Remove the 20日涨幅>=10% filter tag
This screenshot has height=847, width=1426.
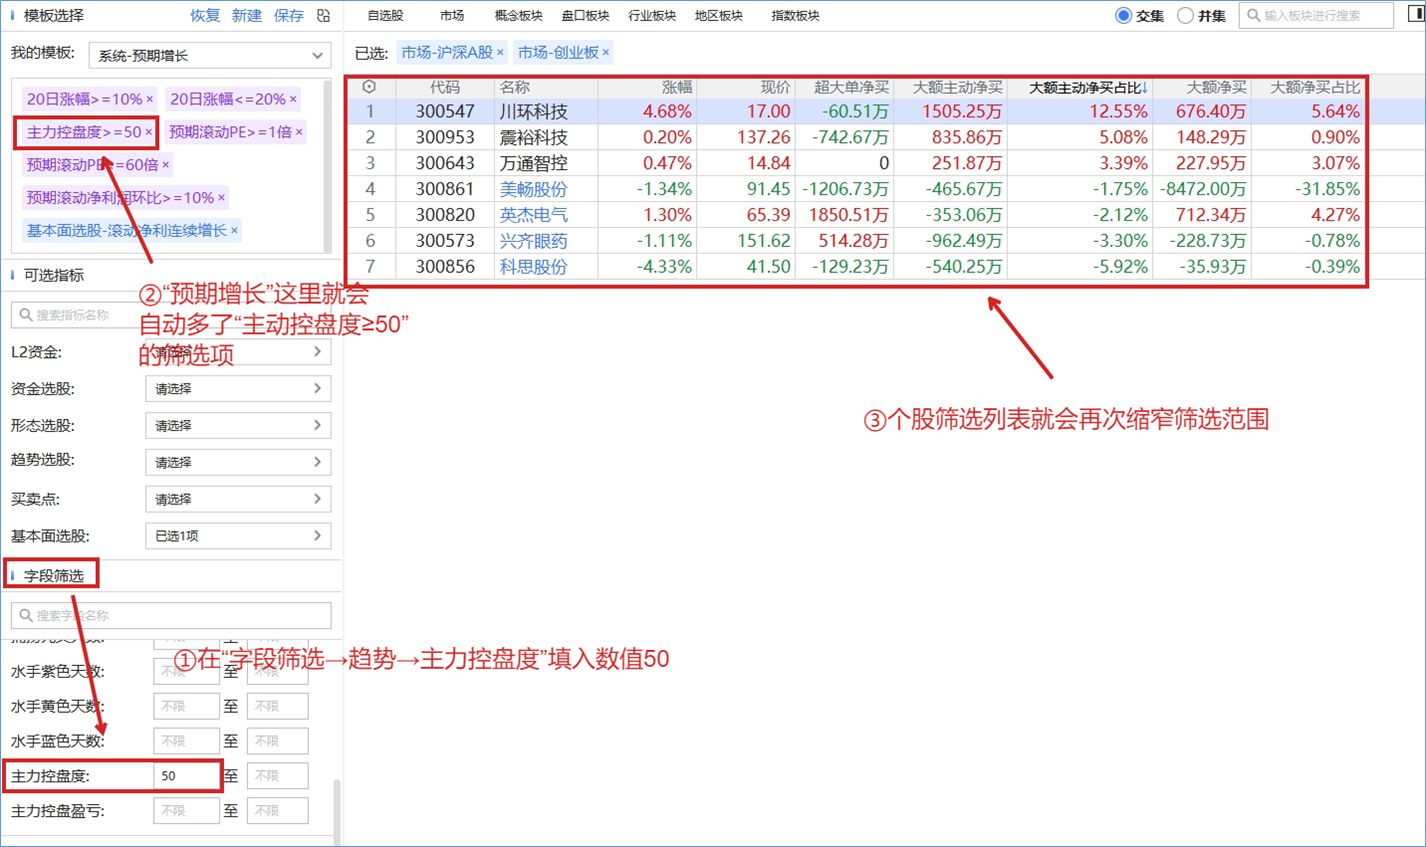coord(150,99)
